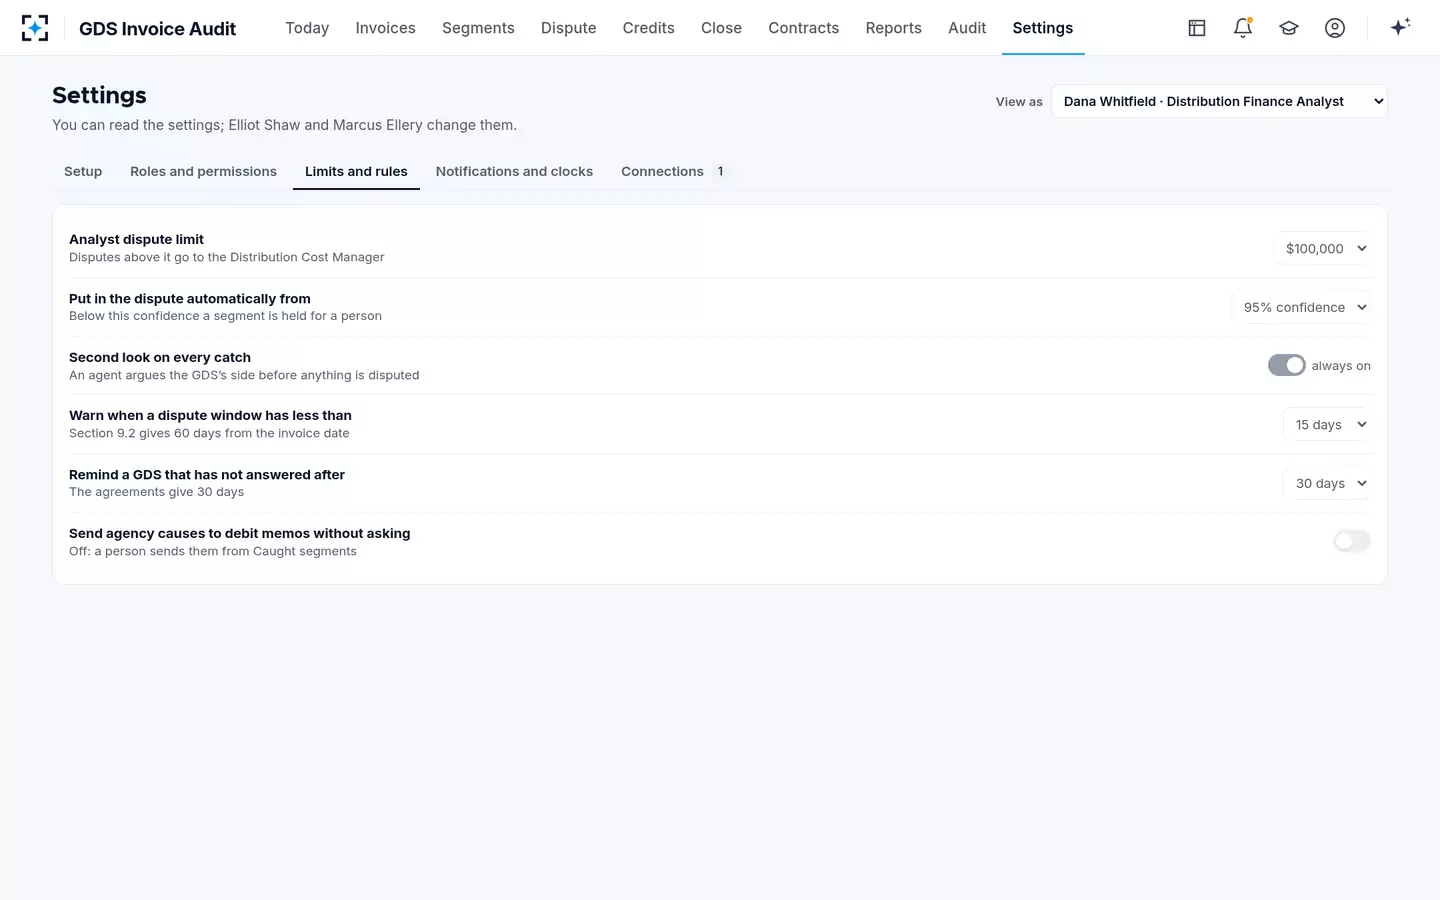Open the Contracts menu
This screenshot has width=1440, height=900.
(803, 28)
